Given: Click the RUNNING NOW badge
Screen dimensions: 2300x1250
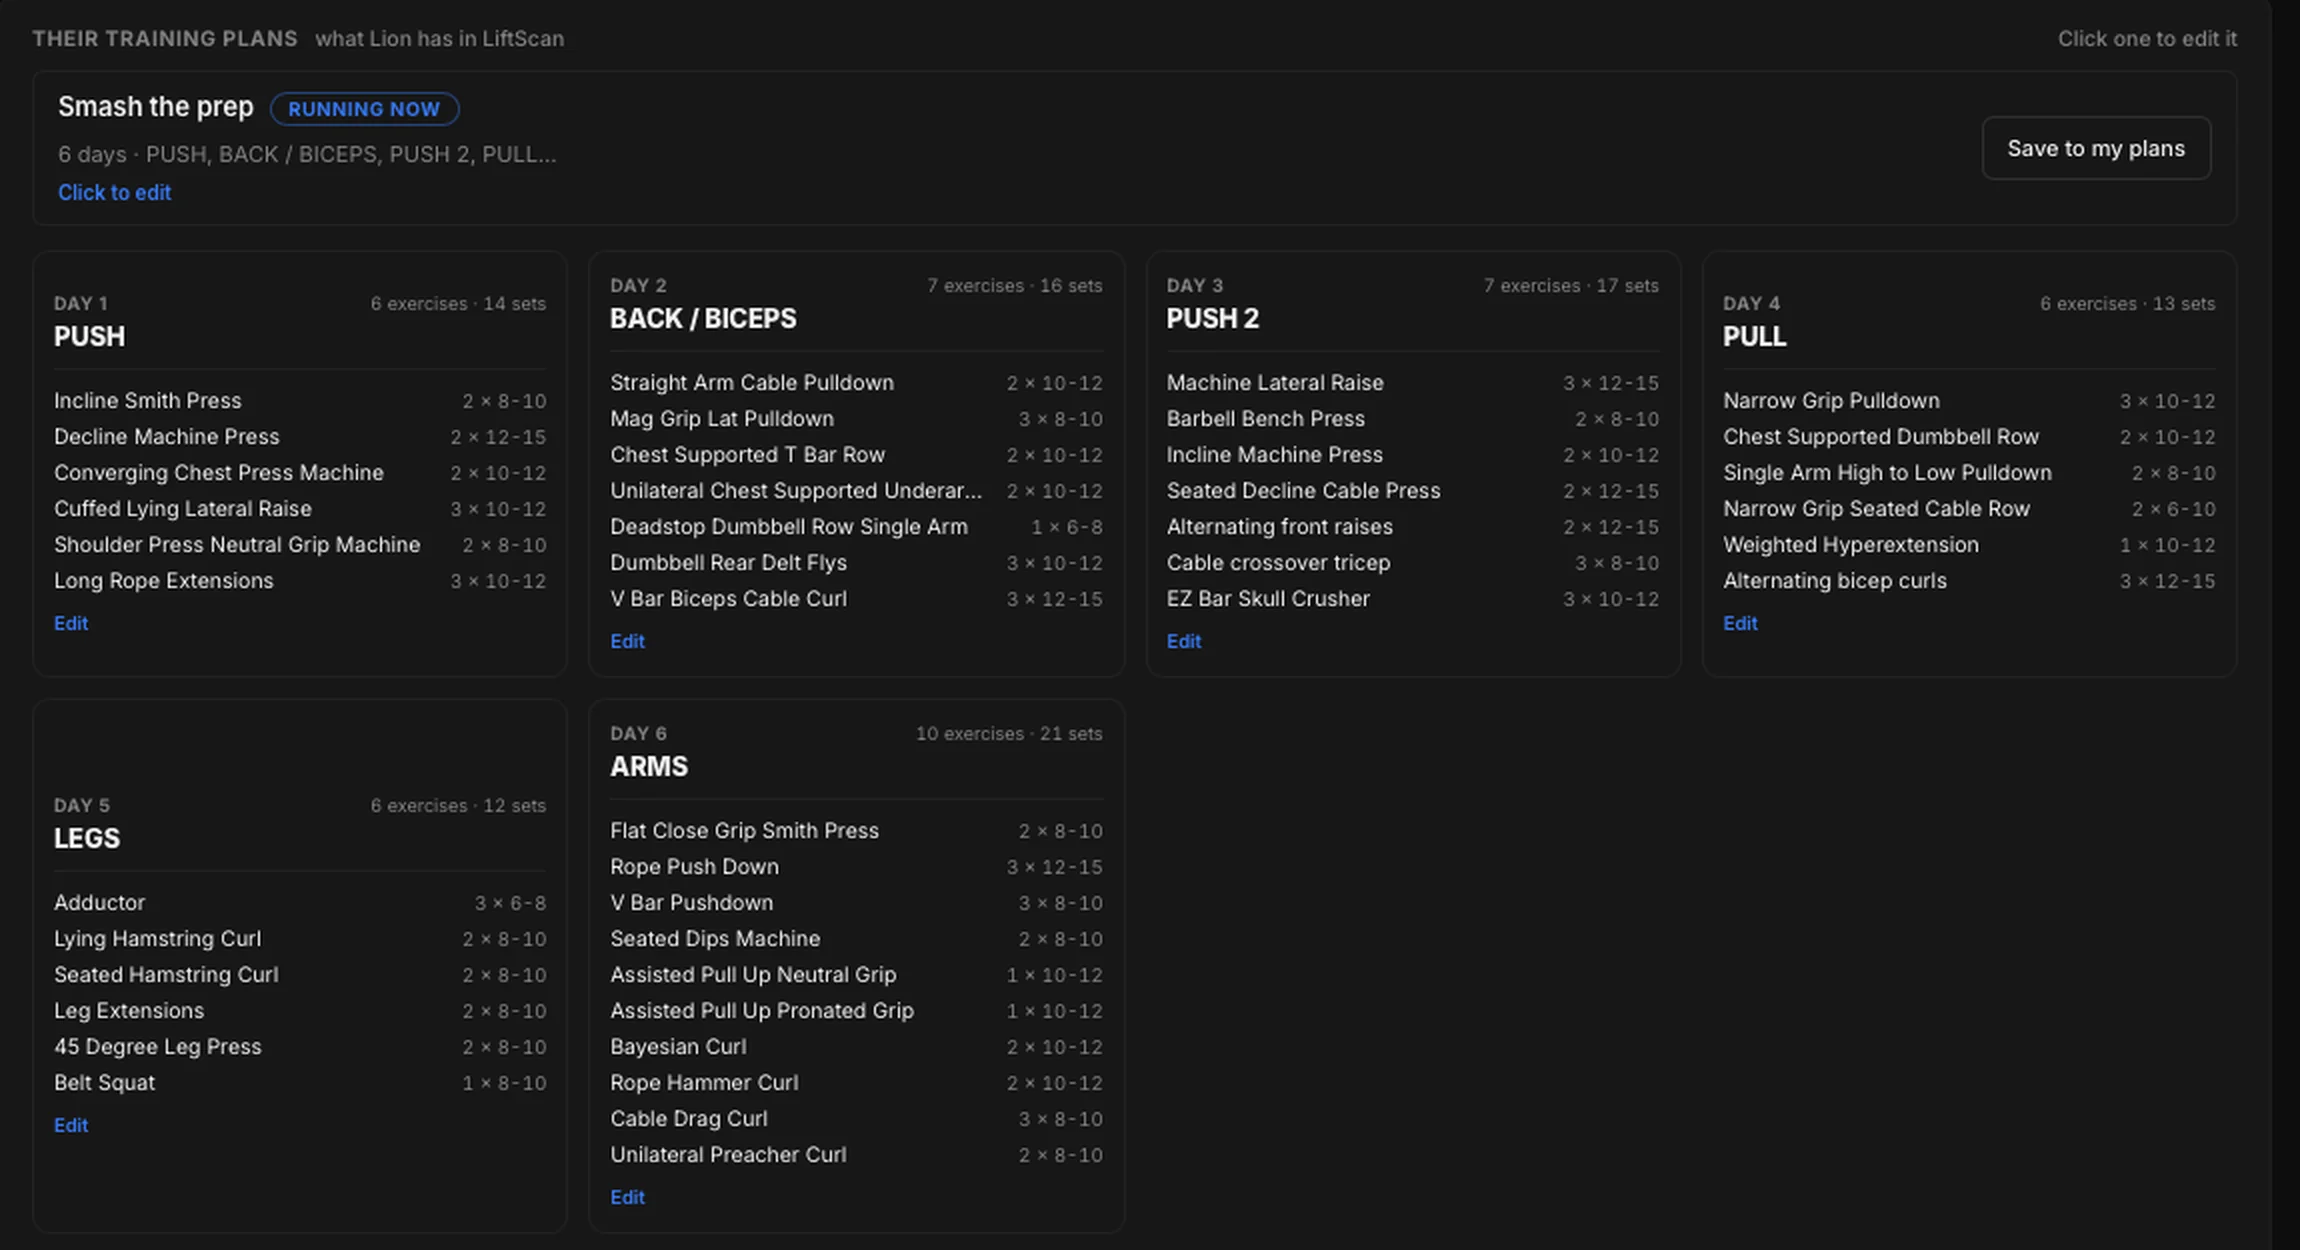Looking at the screenshot, I should [x=364, y=109].
